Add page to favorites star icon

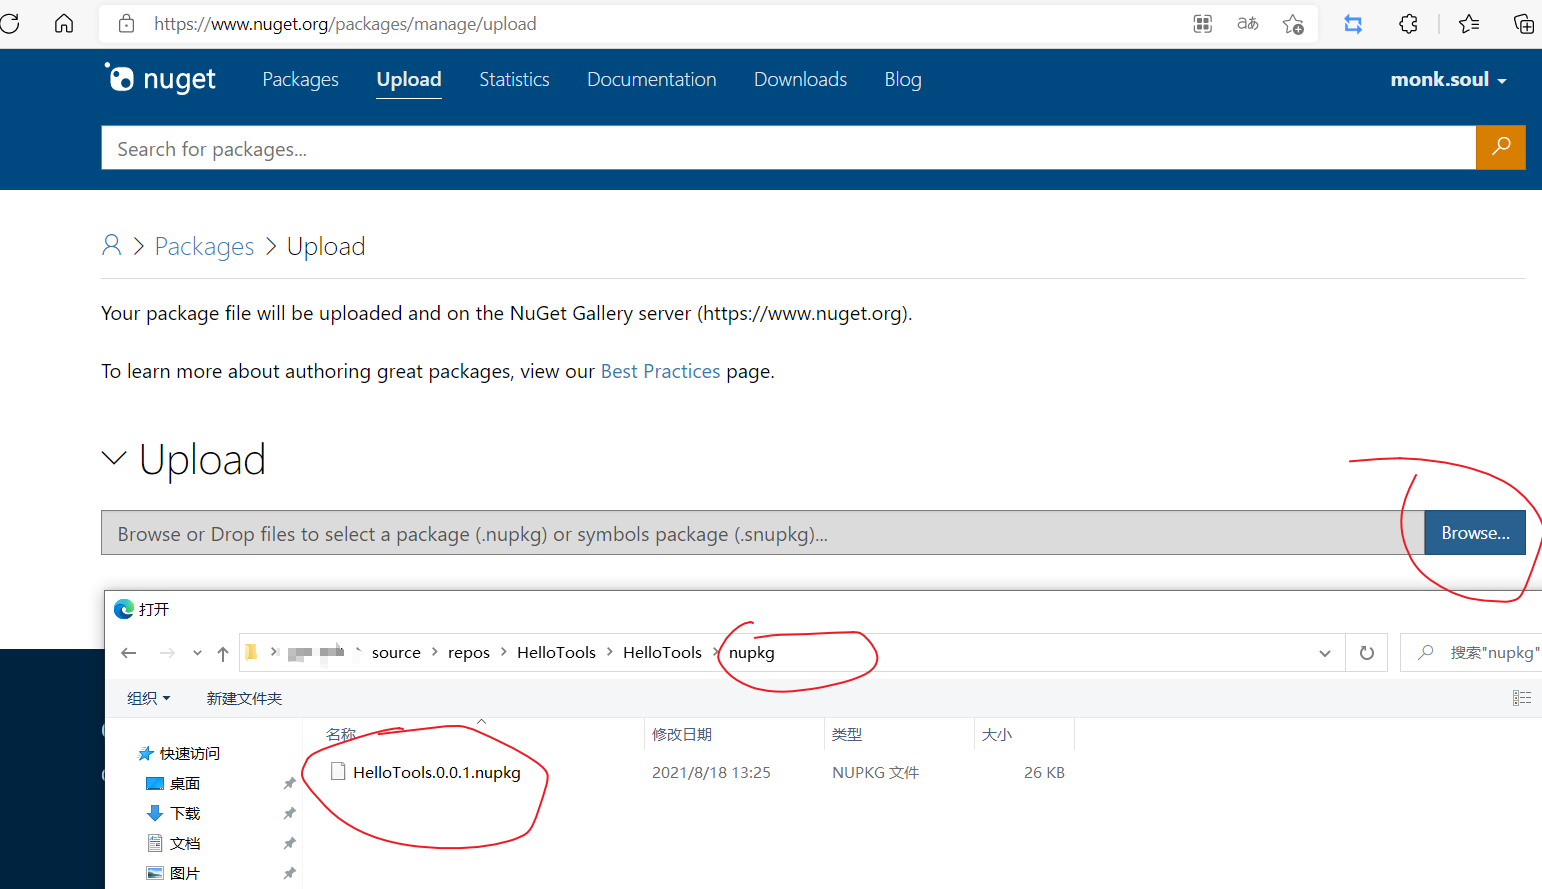[x=1293, y=24]
